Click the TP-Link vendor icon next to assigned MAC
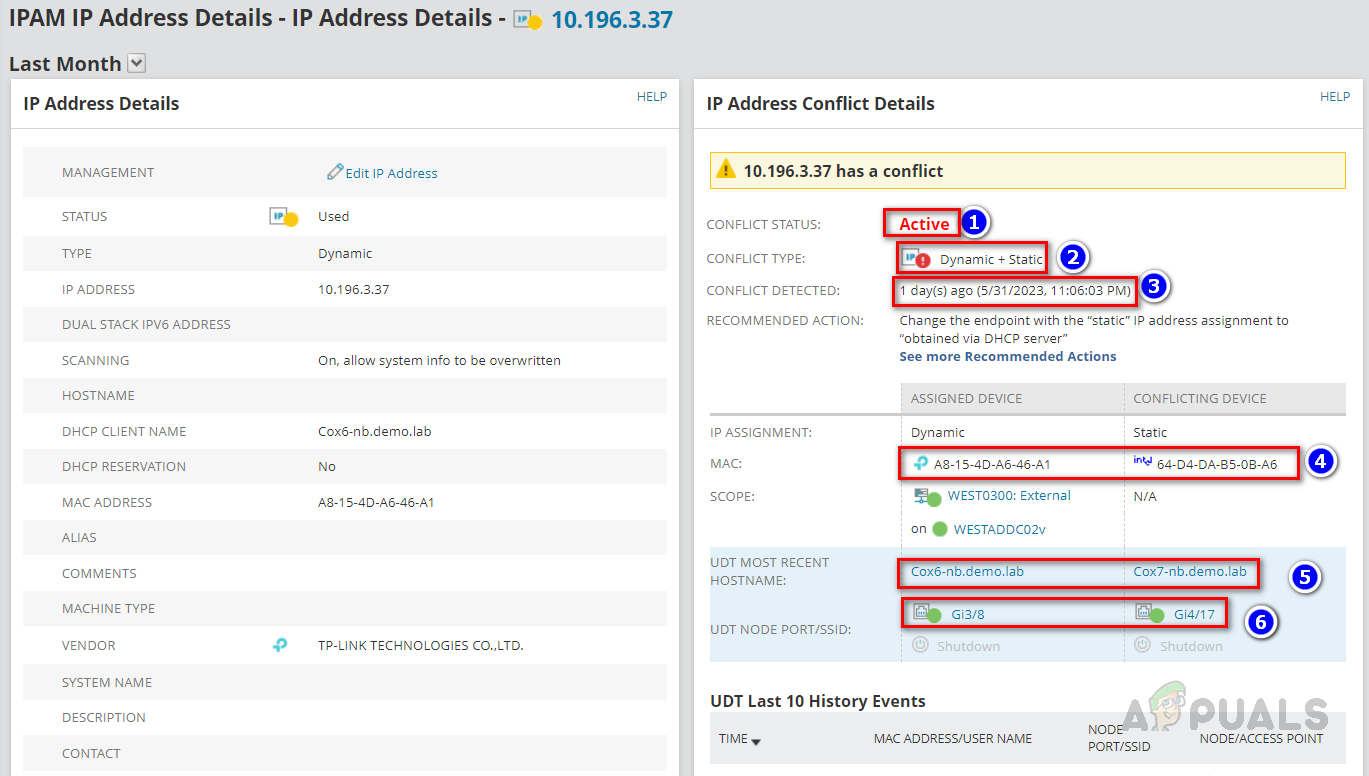 coord(920,463)
